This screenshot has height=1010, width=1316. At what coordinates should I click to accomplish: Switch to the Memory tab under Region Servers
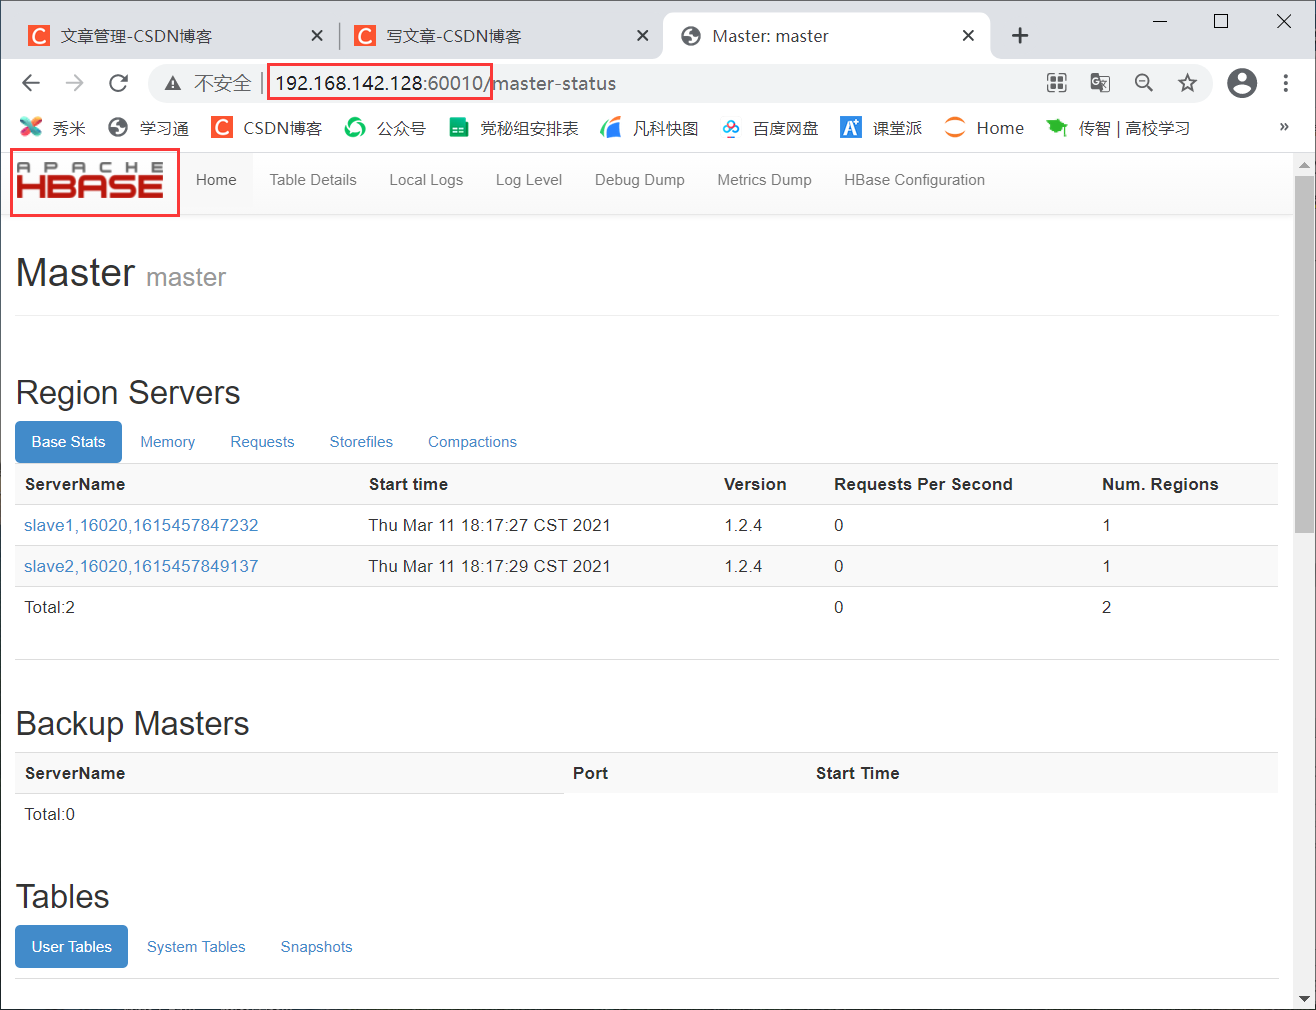(x=167, y=441)
